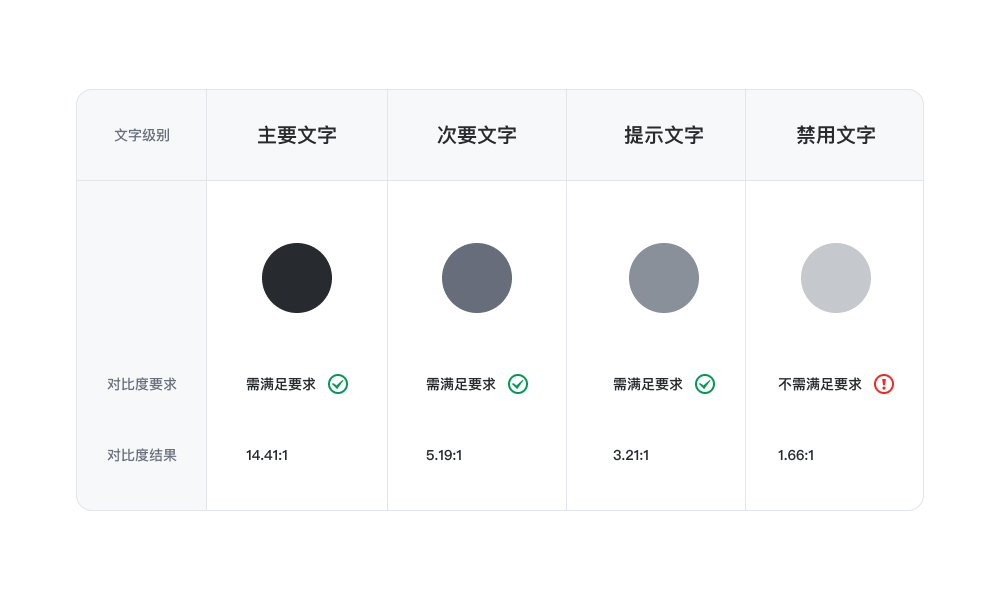The image size is (1000, 600).
Task: Click the 文字级别 header label
Action: [142, 135]
